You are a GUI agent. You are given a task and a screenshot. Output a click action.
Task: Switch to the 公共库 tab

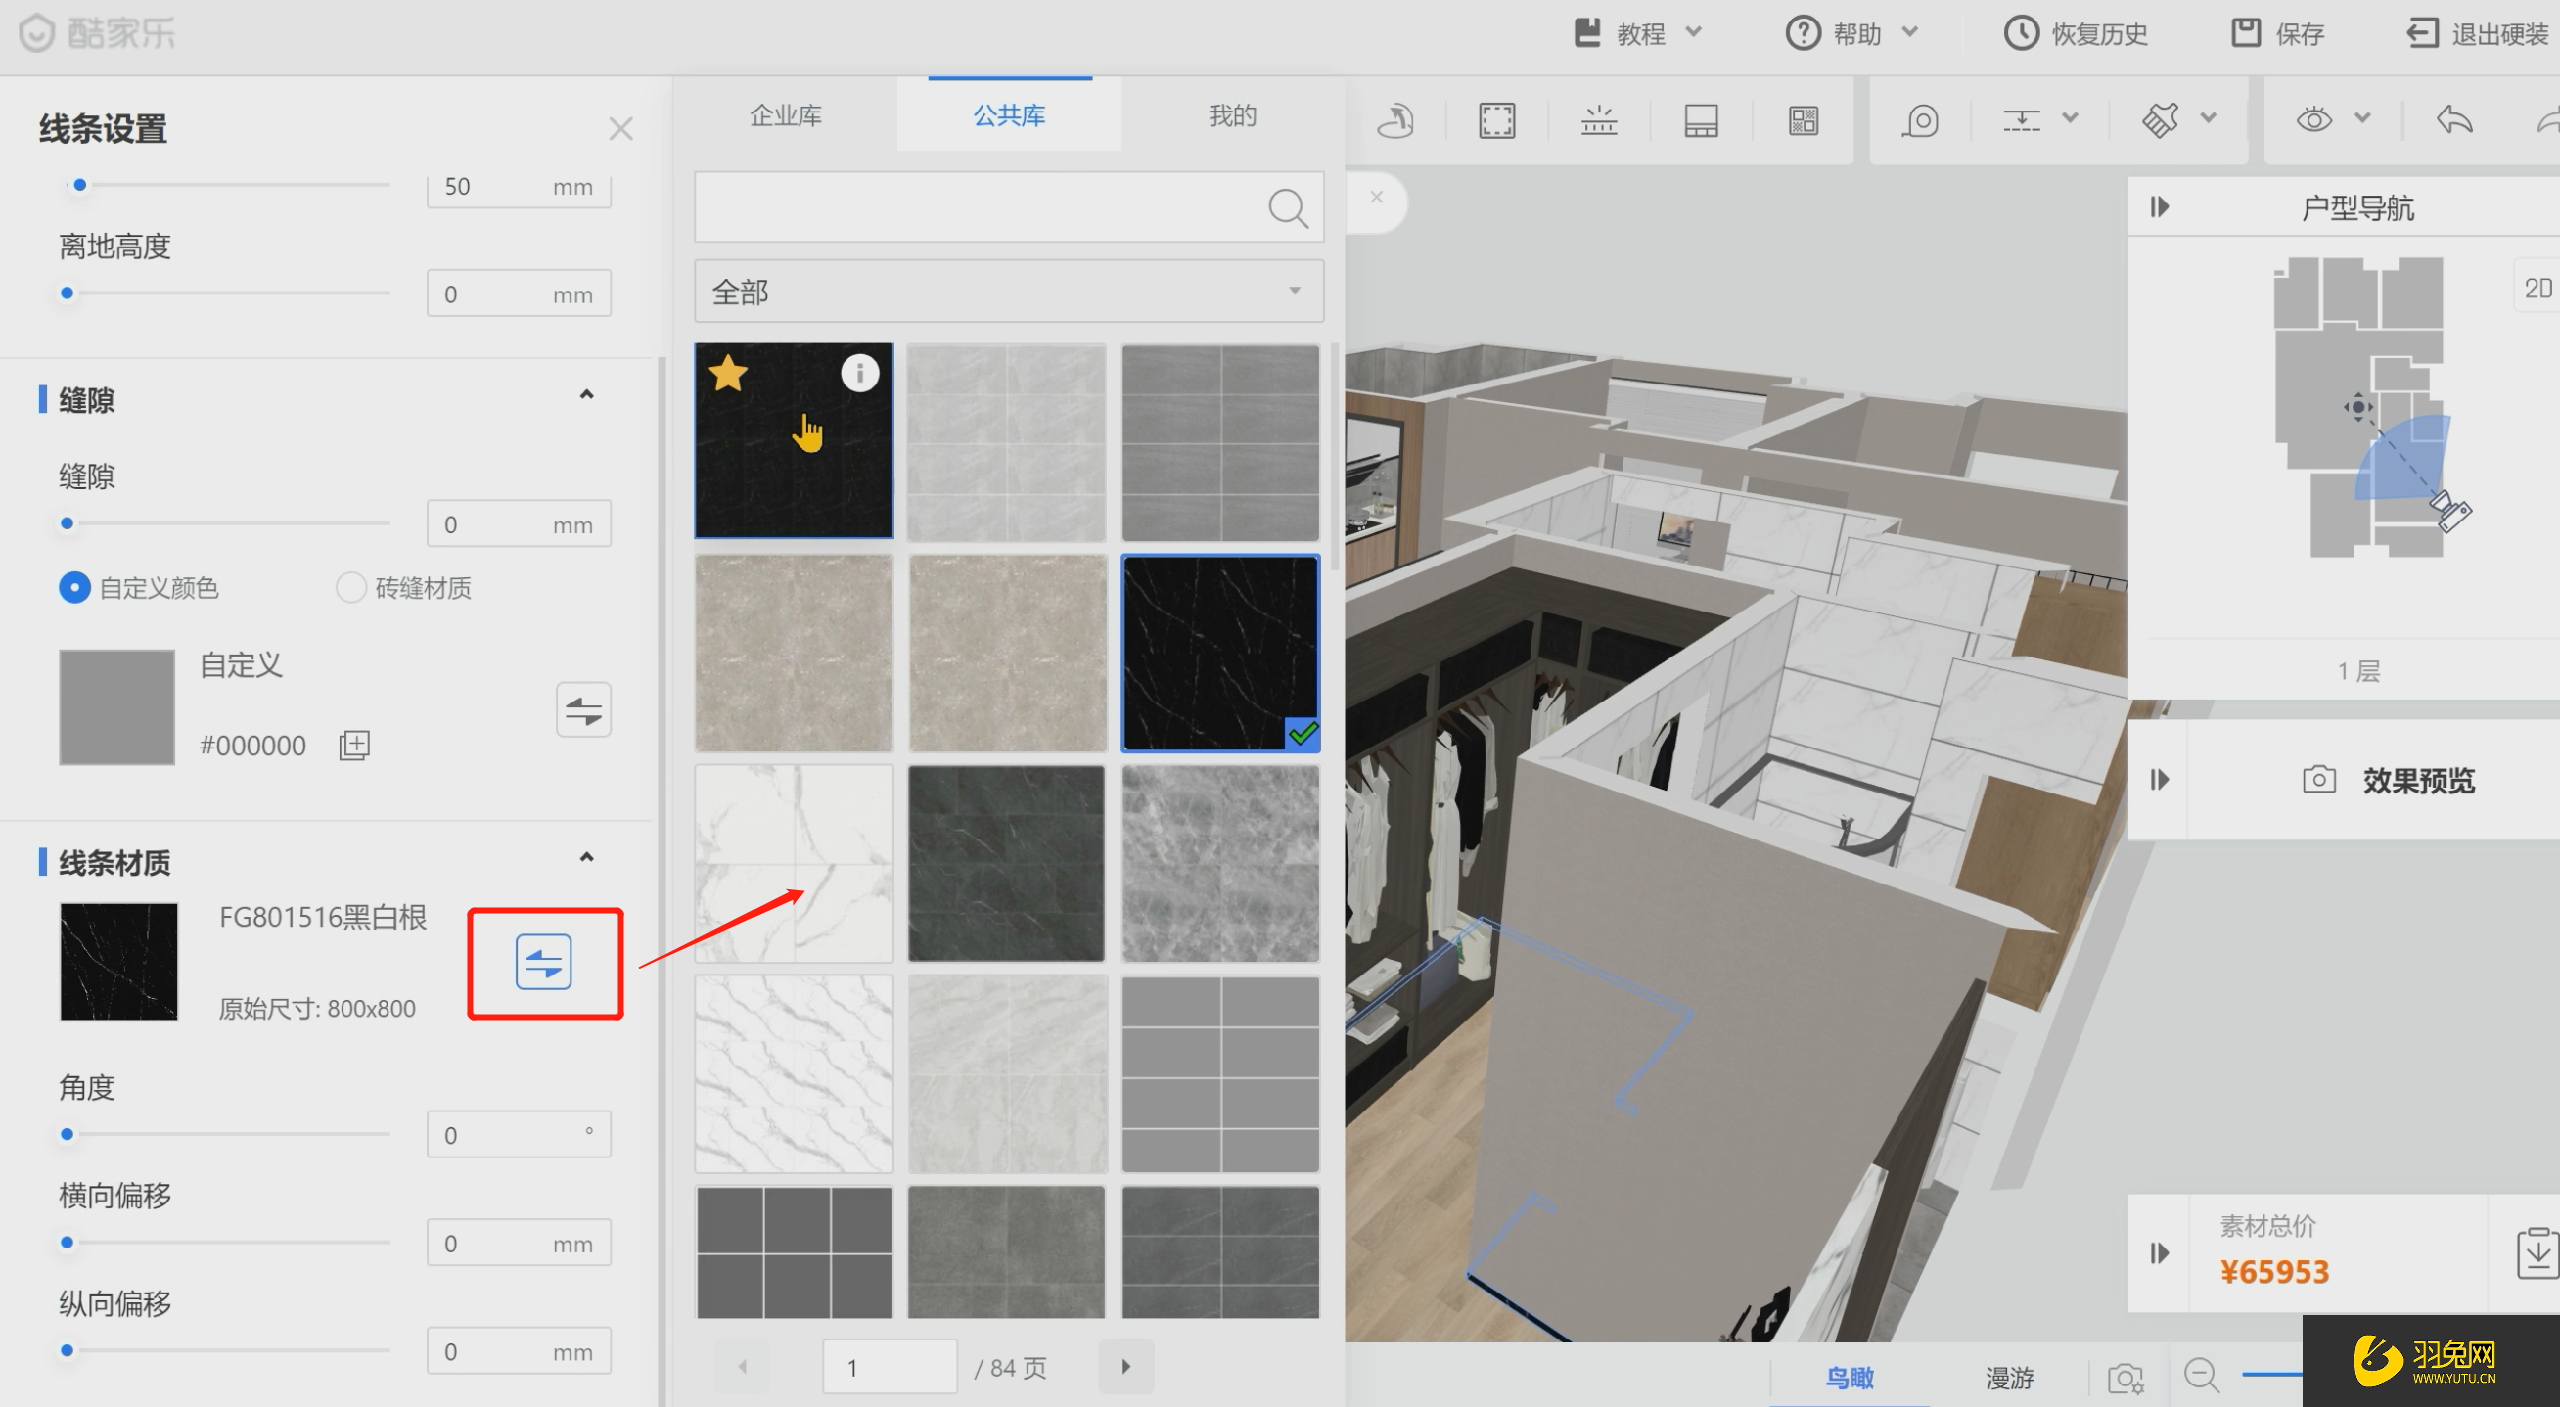pos(1009,116)
